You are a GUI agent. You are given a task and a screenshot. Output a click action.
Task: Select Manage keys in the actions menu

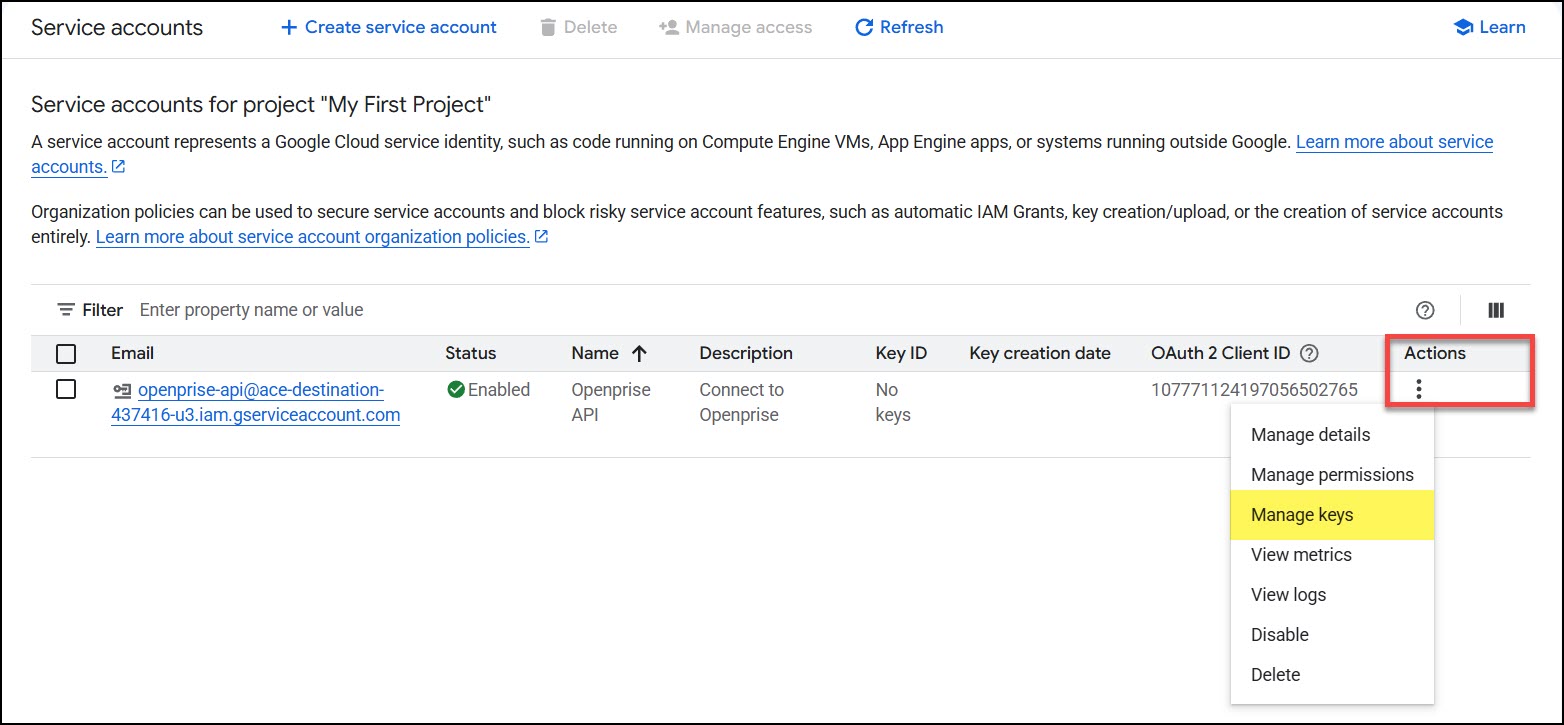(x=1332, y=515)
